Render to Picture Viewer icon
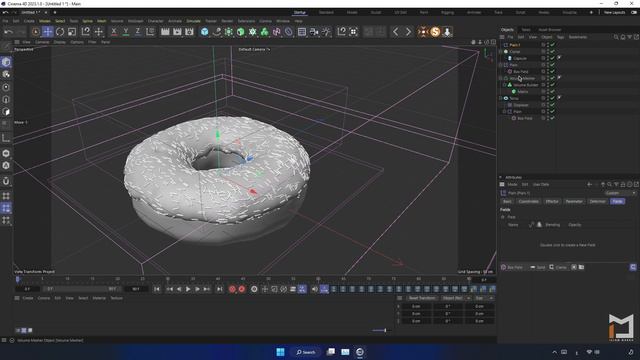Screen dimensions: 640x360 [x=177, y=32]
